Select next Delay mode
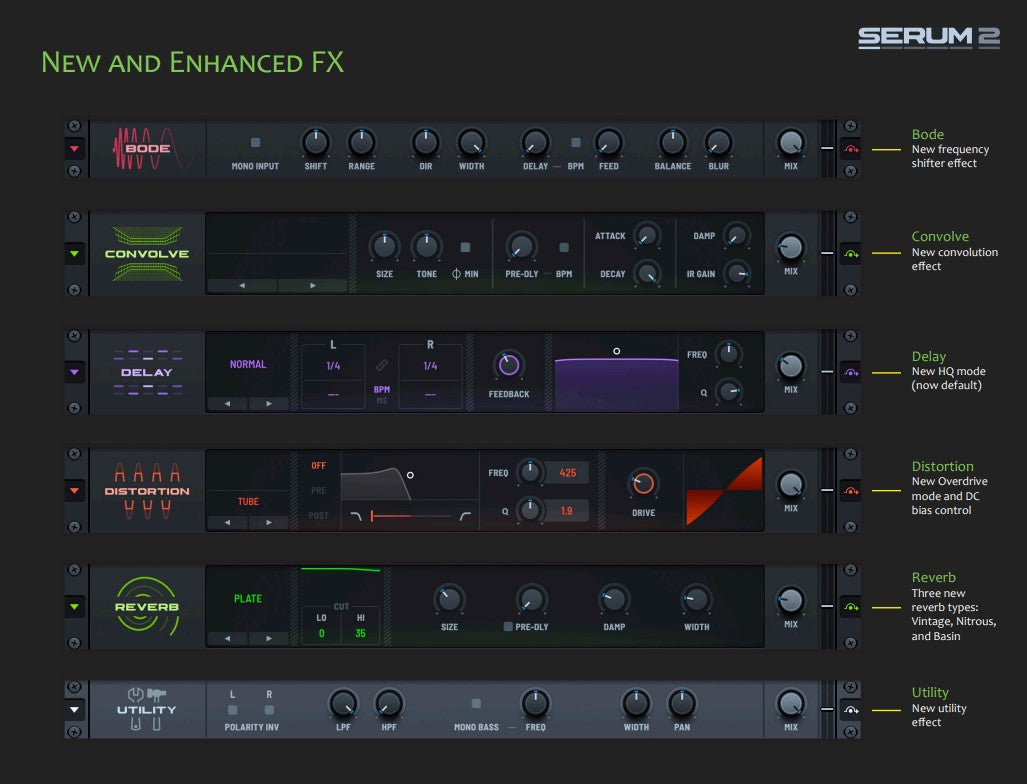1027x784 pixels. (269, 403)
